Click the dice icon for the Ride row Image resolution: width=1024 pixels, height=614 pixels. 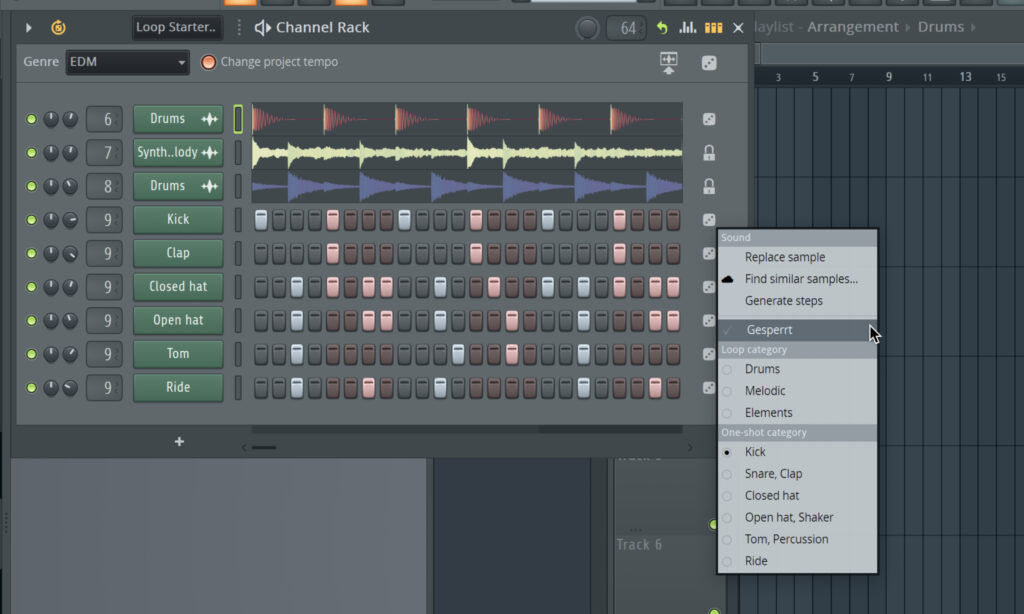point(709,388)
